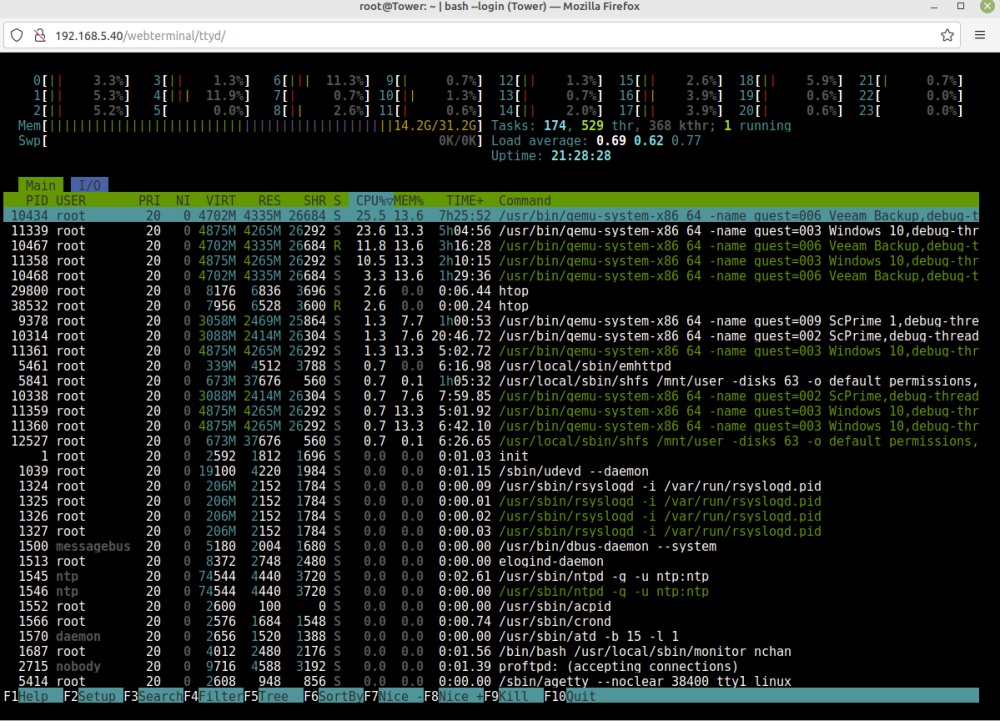This screenshot has height=721, width=1000.
Task: Click F7 Nice - in the function bar
Action: click(x=393, y=696)
